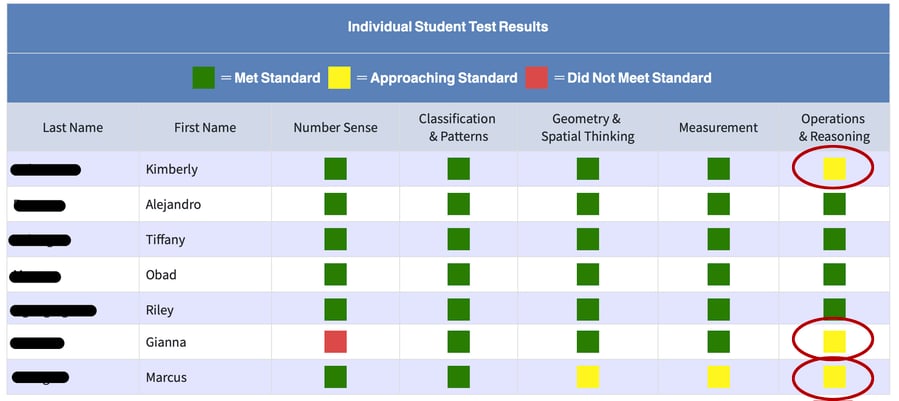Select the Classification & Patterns column header

click(457, 128)
